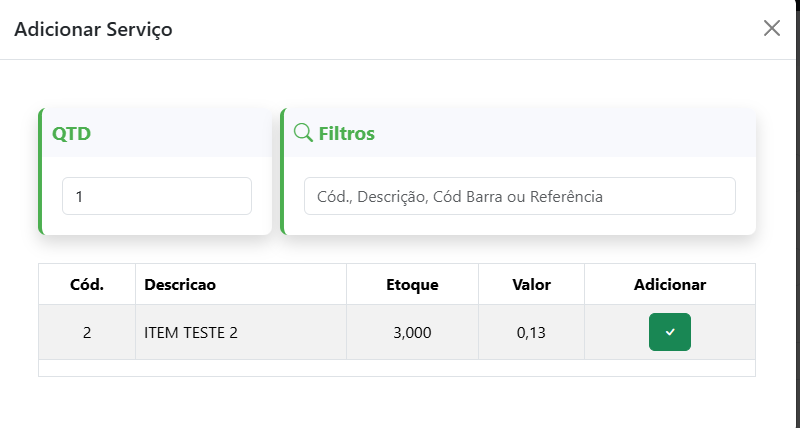Click the empty row below the table
Image resolution: width=800 pixels, height=428 pixels.
tap(396, 368)
